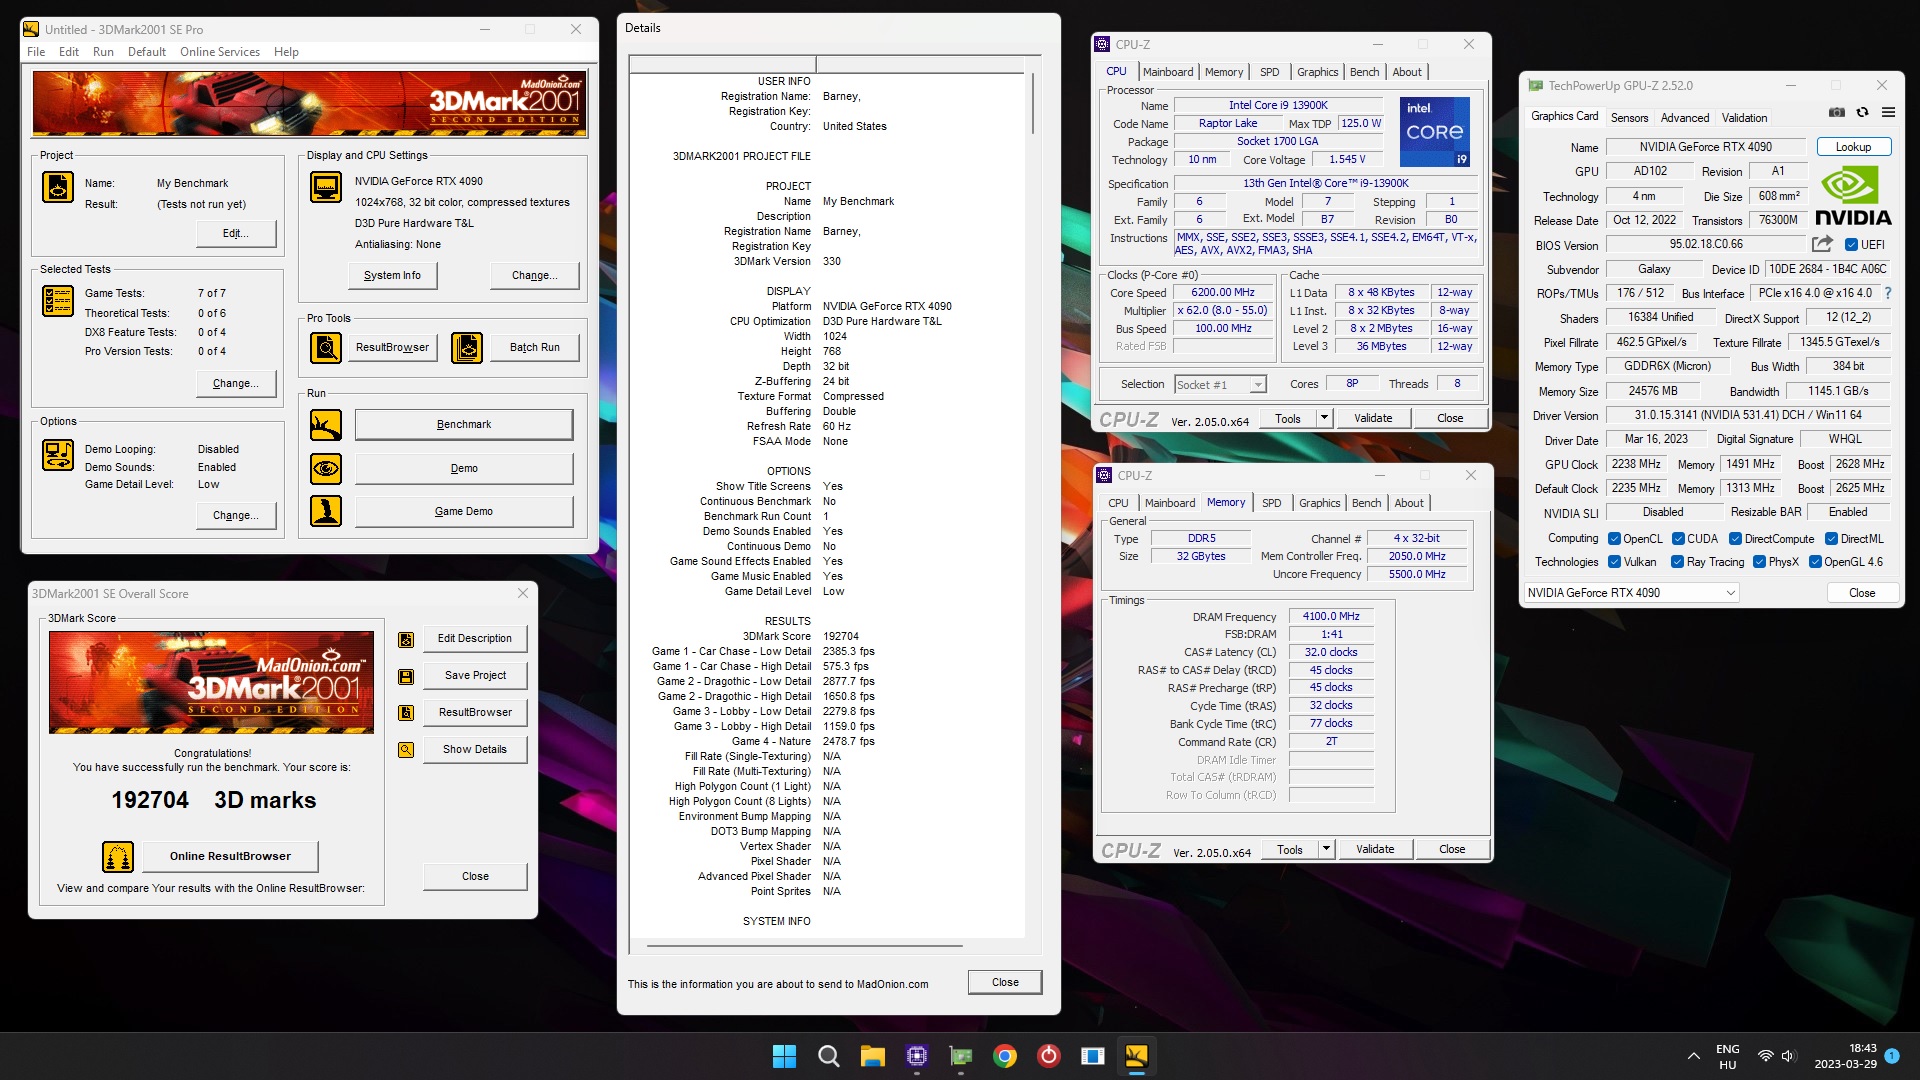1920x1080 pixels.
Task: Click the Demo eye icon in 3DMark
Action: click(326, 468)
